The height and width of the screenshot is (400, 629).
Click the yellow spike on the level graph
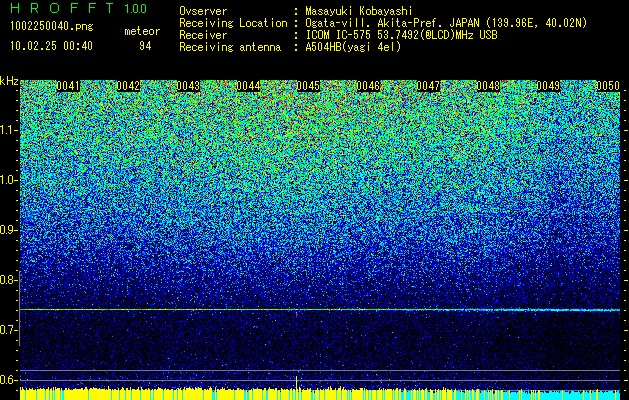296,382
